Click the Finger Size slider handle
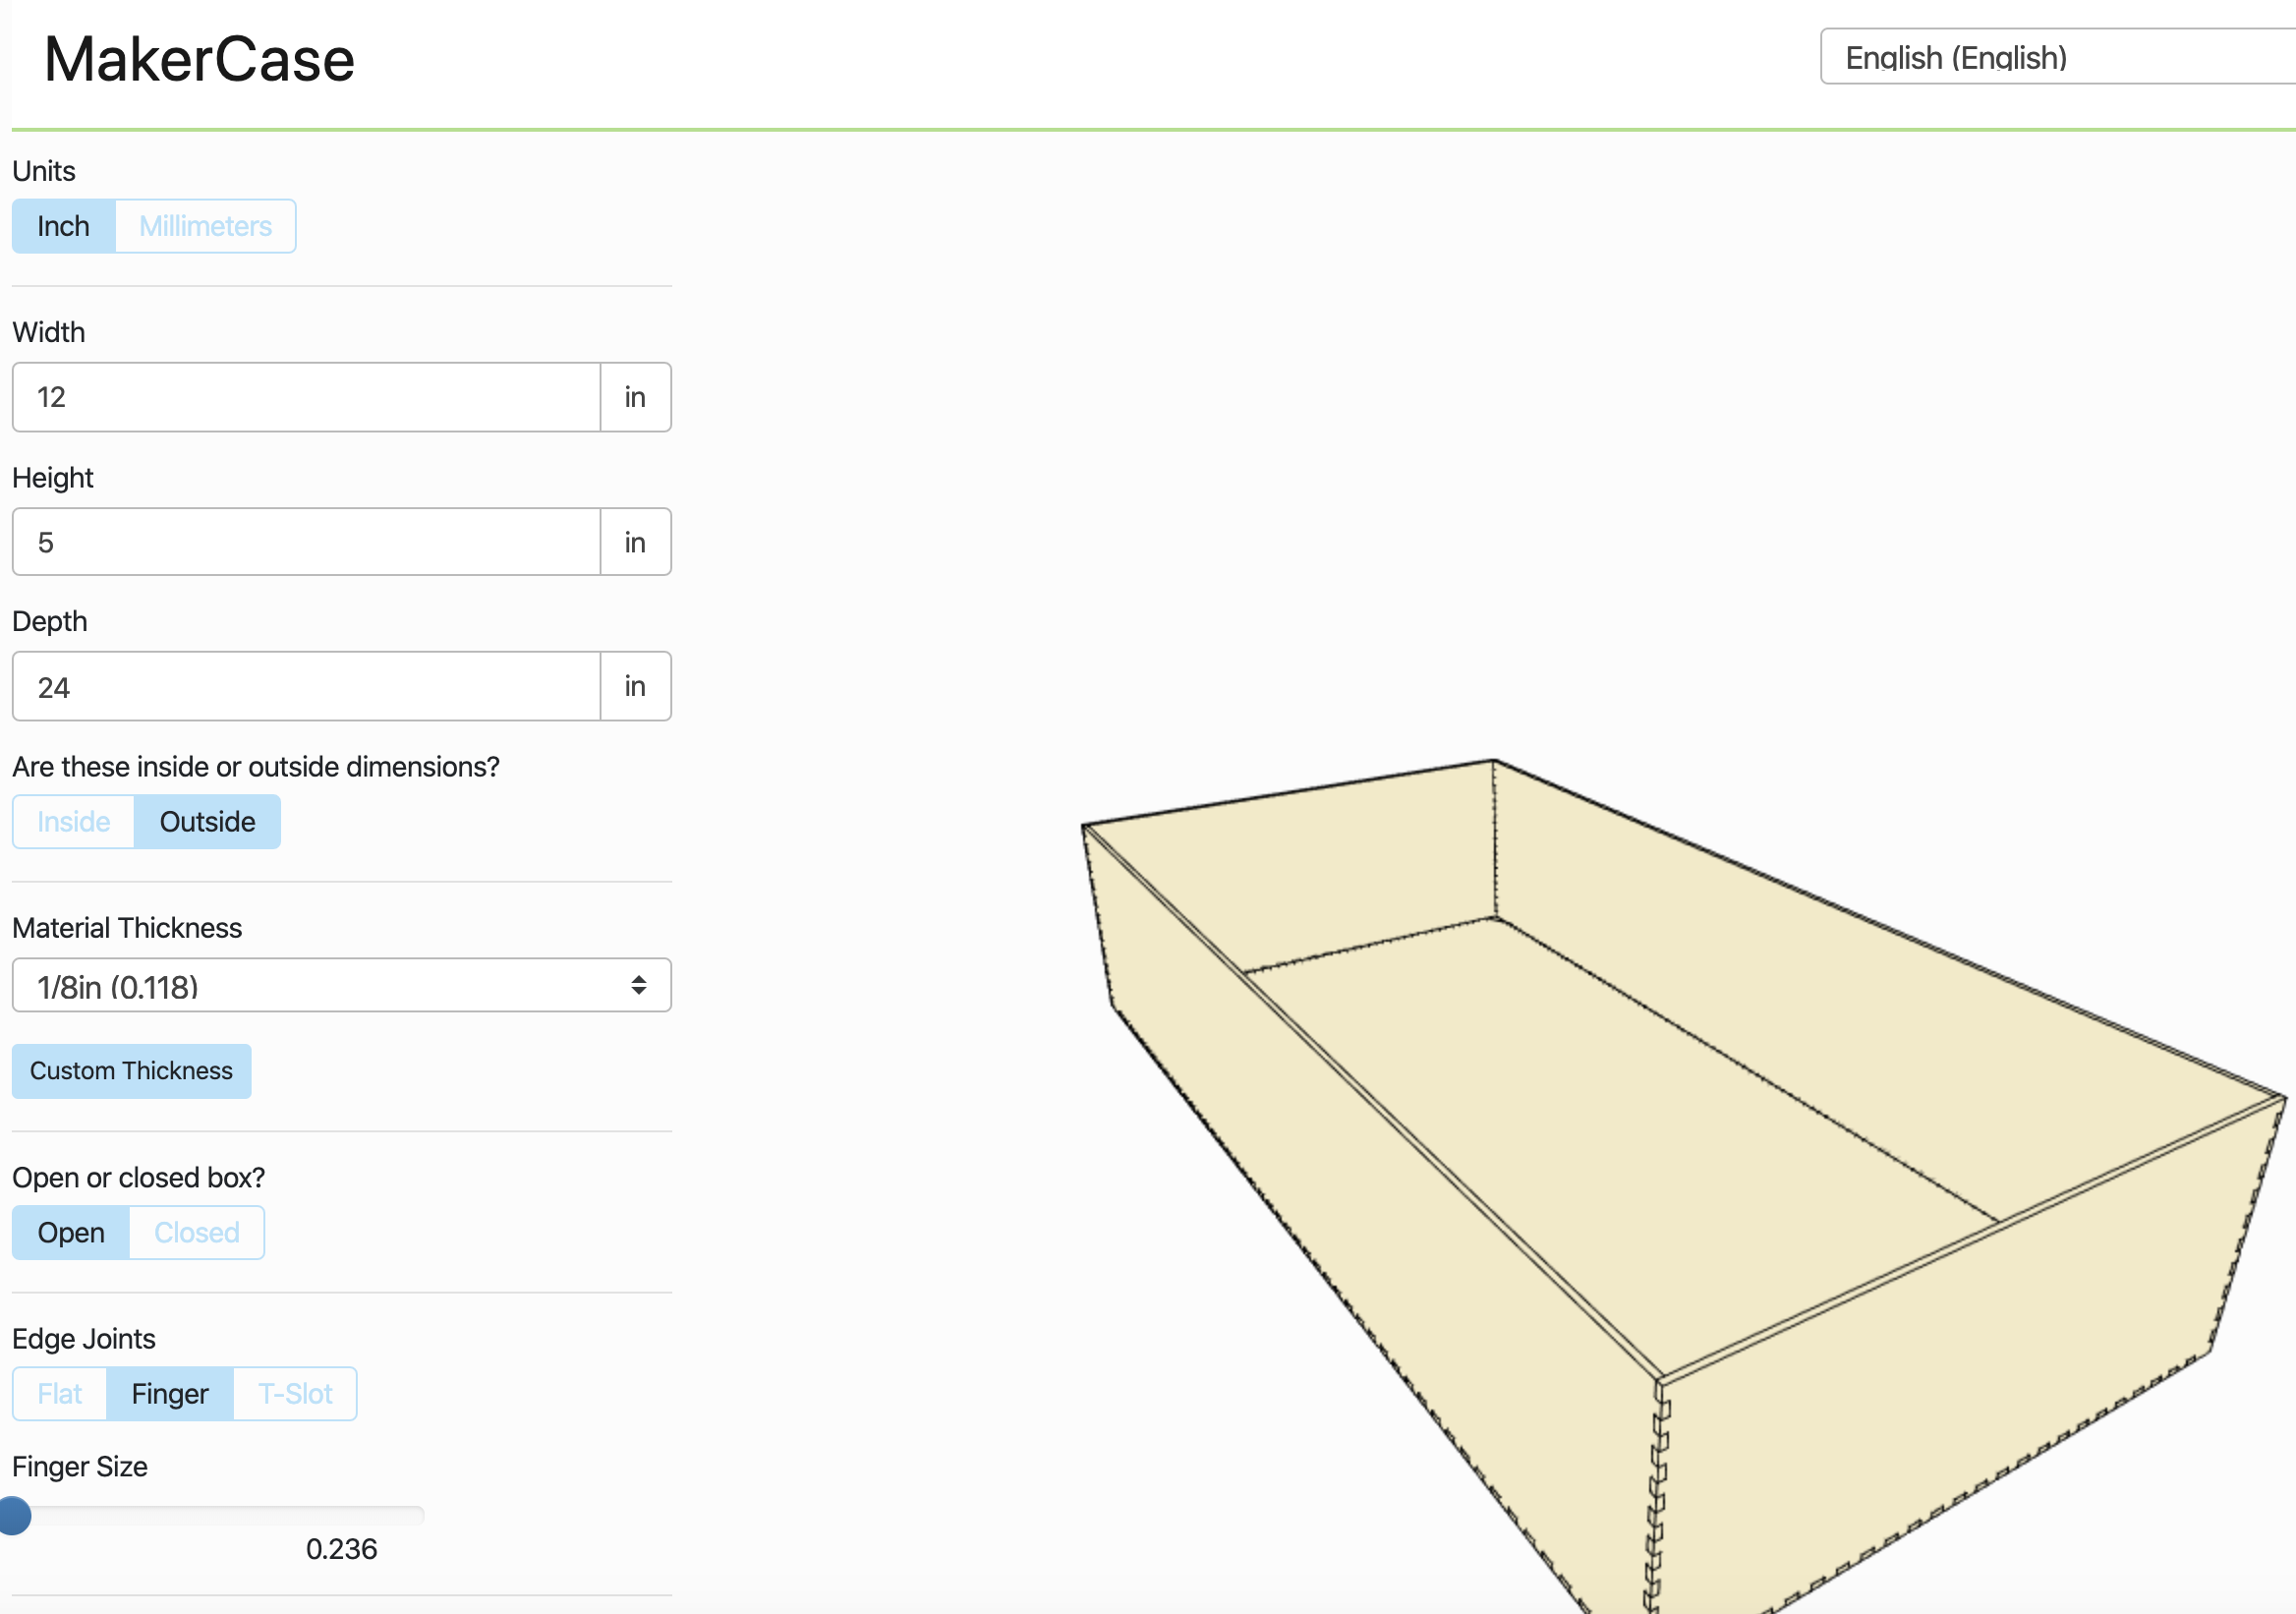The width and height of the screenshot is (2296, 1614). [14, 1515]
